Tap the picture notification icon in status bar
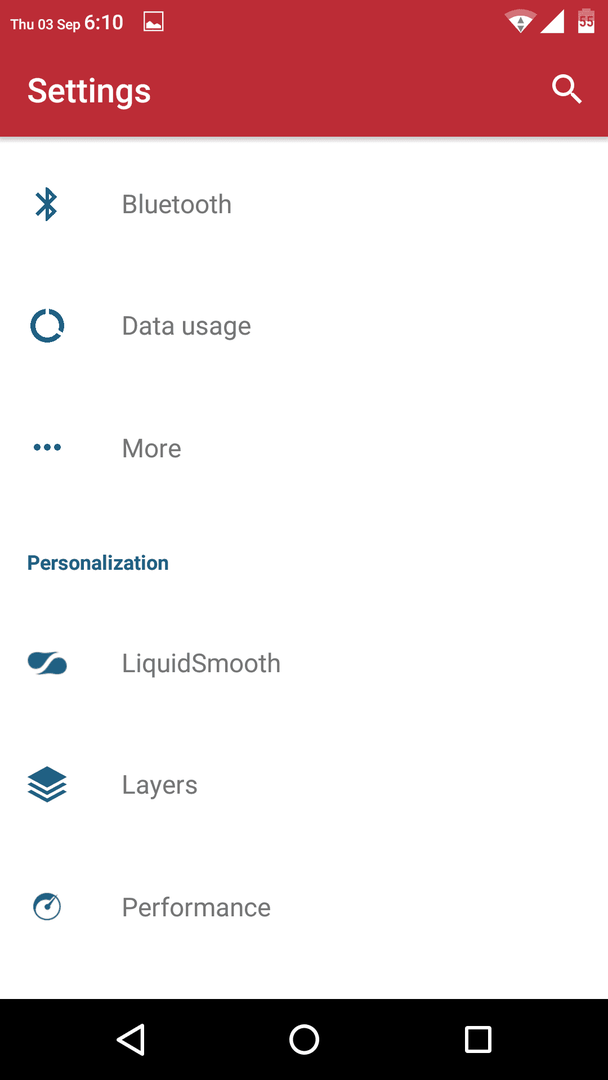Image resolution: width=608 pixels, height=1080 pixels. 153,23
